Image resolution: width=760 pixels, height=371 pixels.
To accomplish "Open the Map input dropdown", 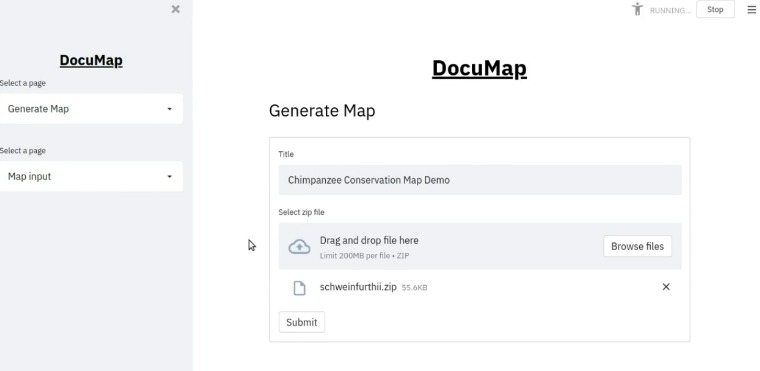I will point(91,177).
